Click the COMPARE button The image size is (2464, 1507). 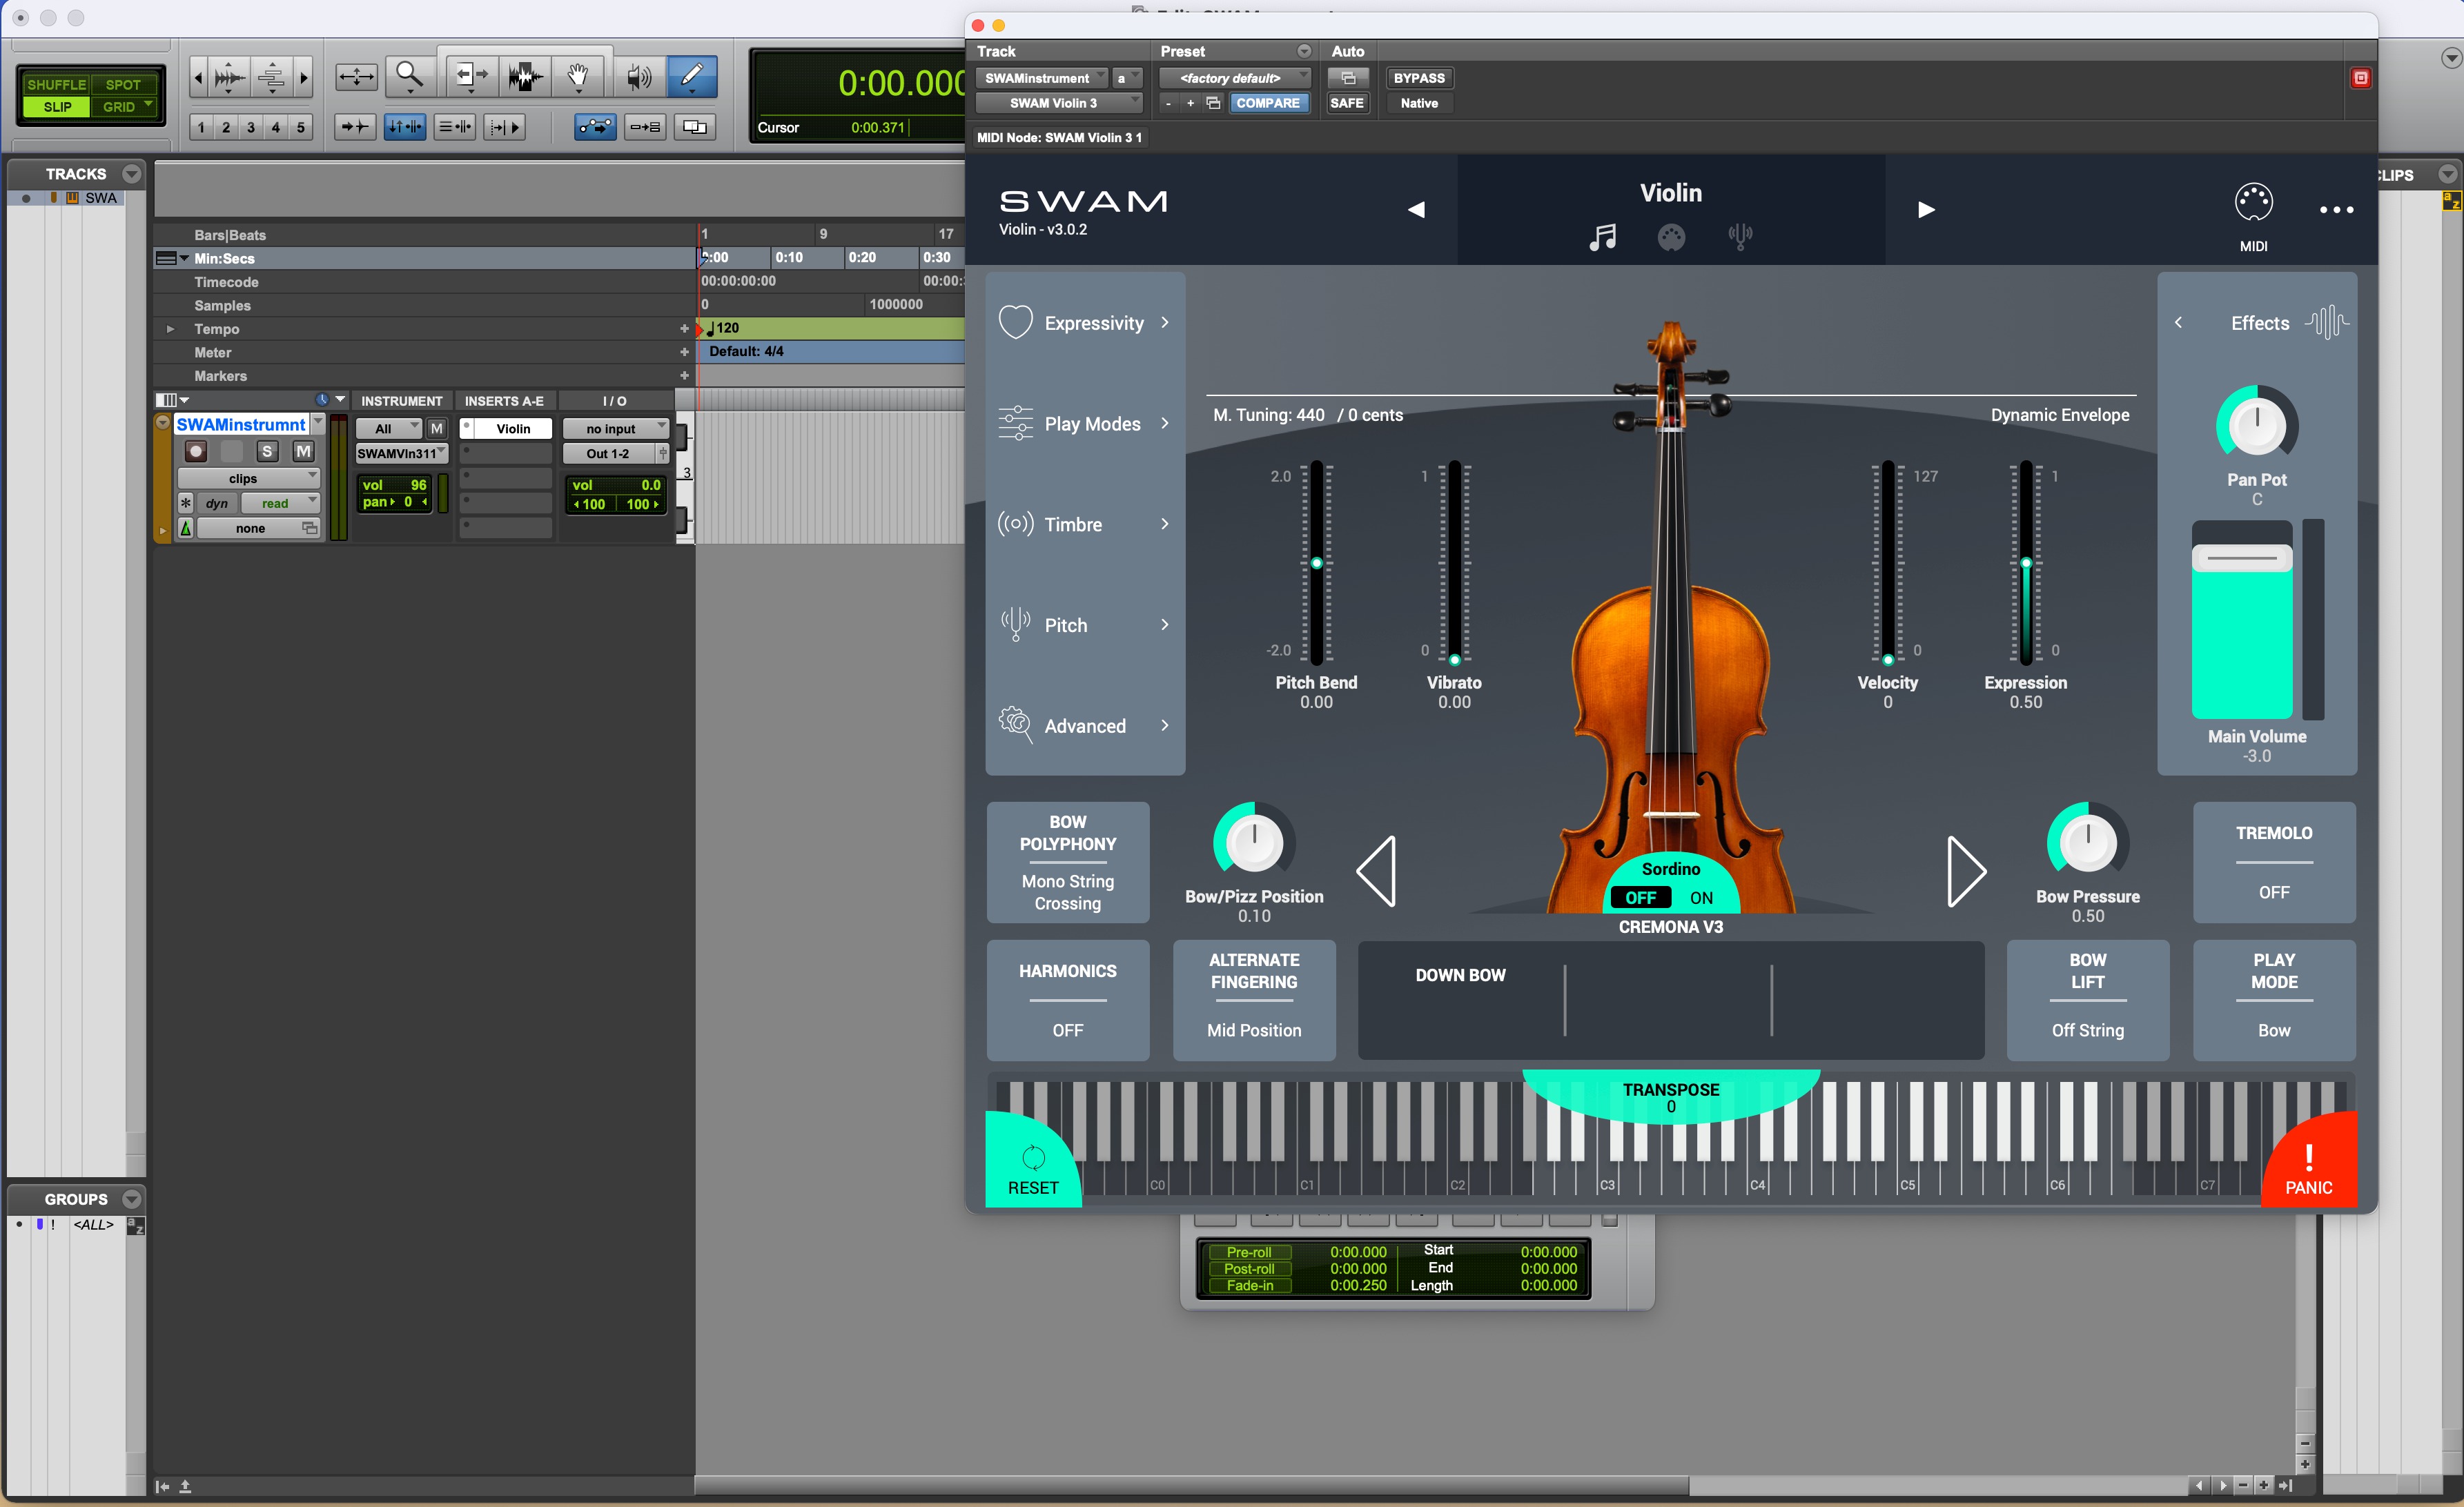pyautogui.click(x=1267, y=103)
